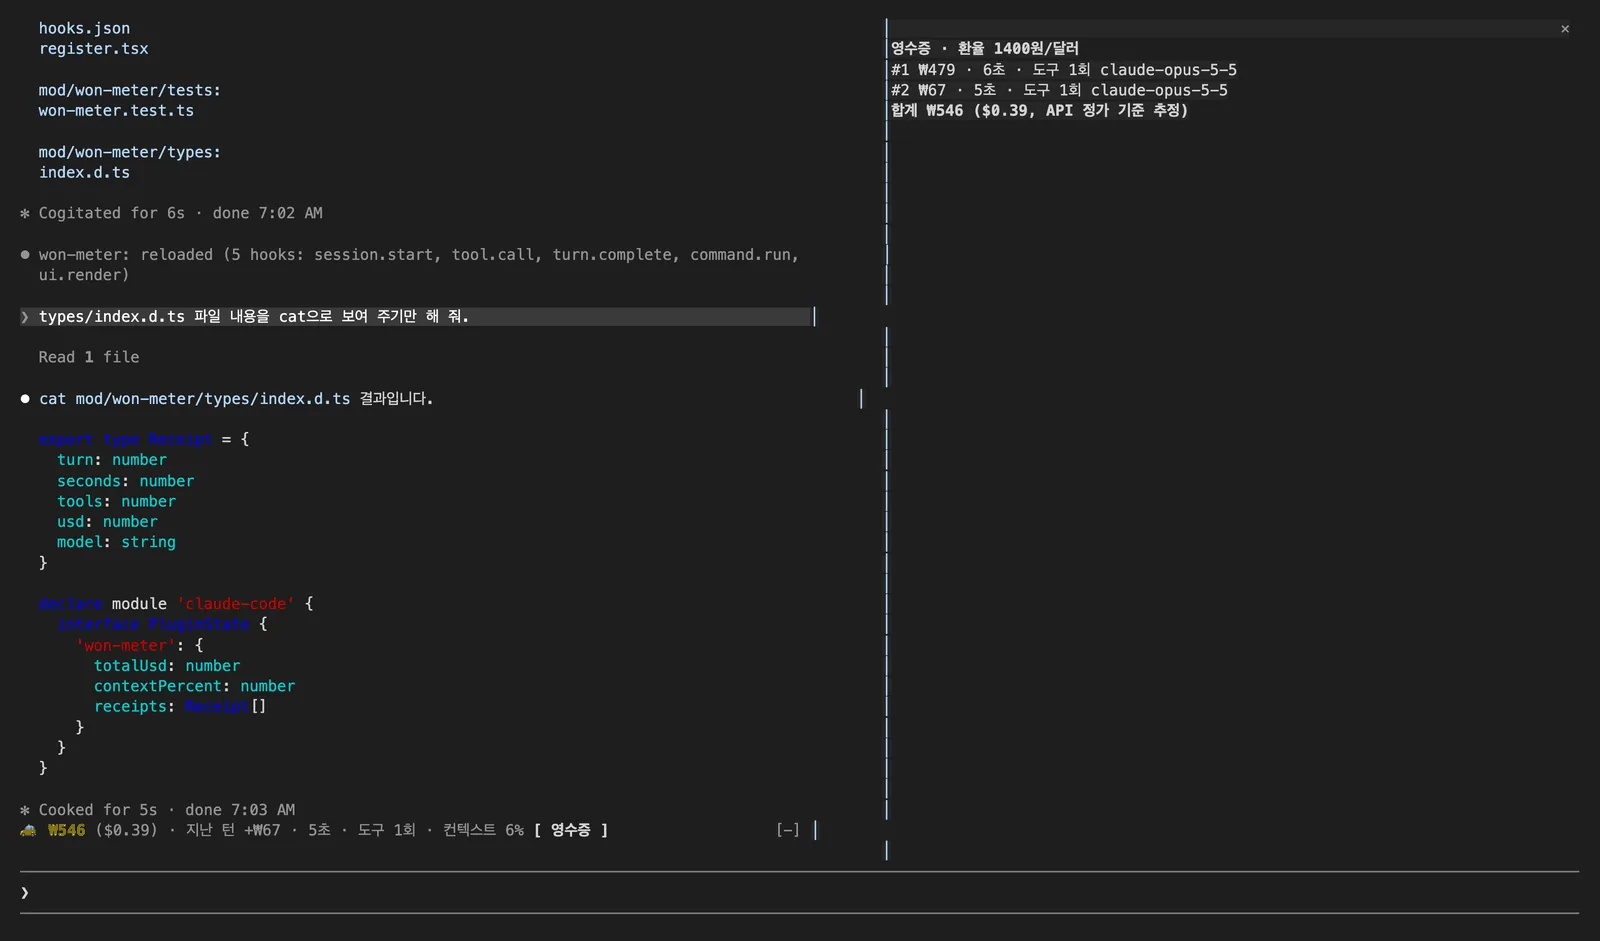Collapse the status widget with [-]
The width and height of the screenshot is (1600, 941).
click(x=788, y=830)
